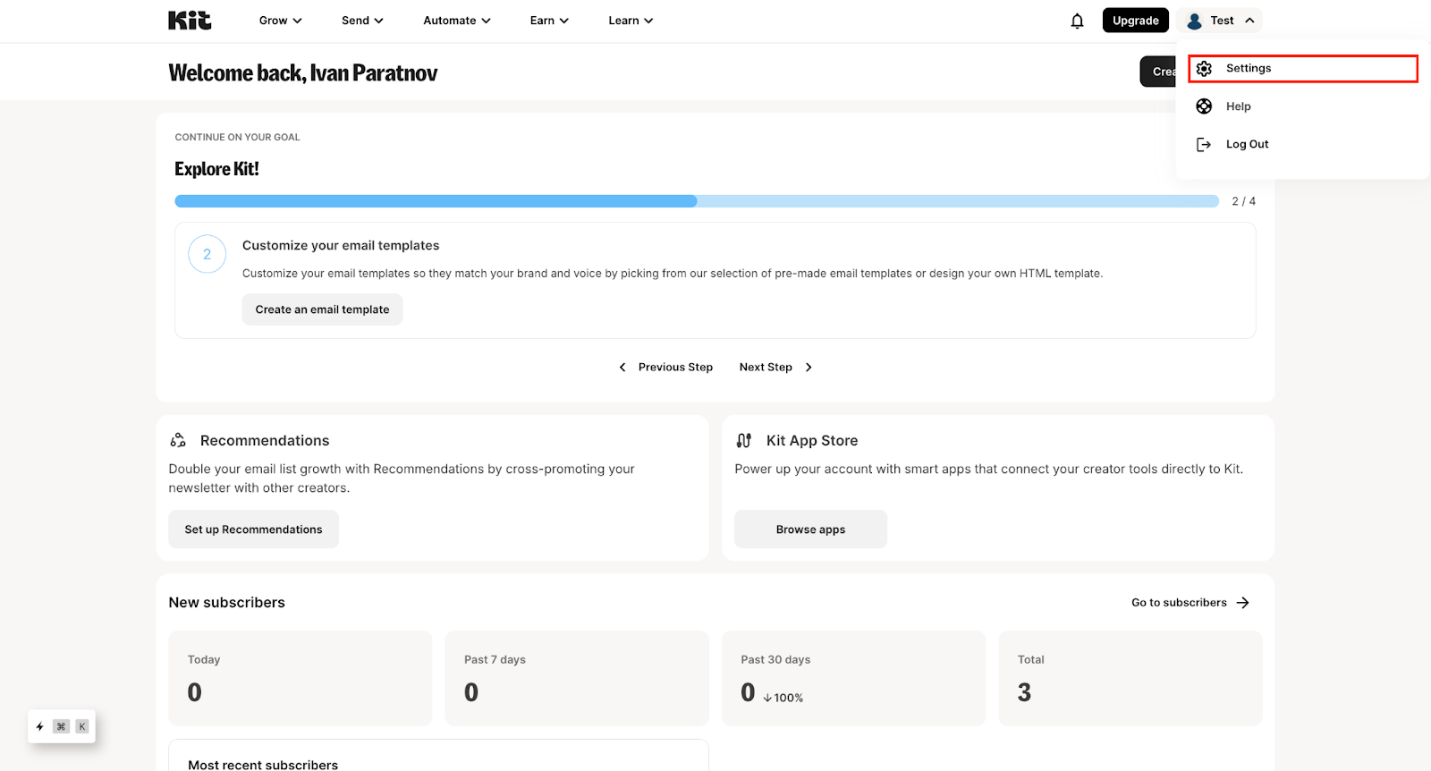Viewport: 1431px width, 771px height.
Task: Click the step 2 numbered circle
Action: coord(207,254)
